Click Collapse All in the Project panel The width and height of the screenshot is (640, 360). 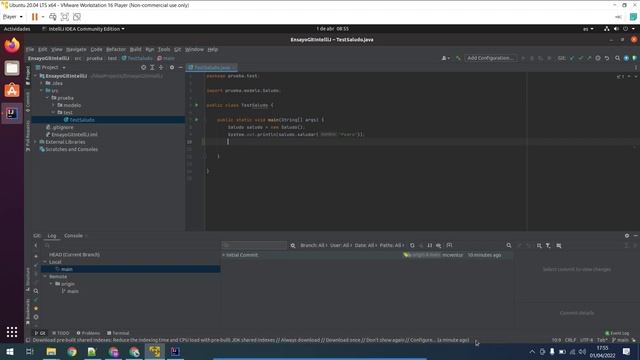[x=161, y=67]
